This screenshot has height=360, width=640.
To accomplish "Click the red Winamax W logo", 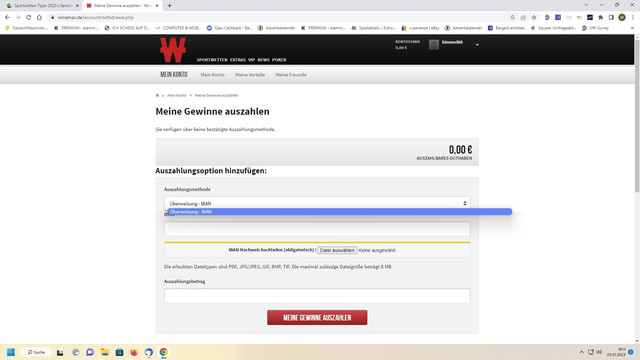I will (x=173, y=50).
